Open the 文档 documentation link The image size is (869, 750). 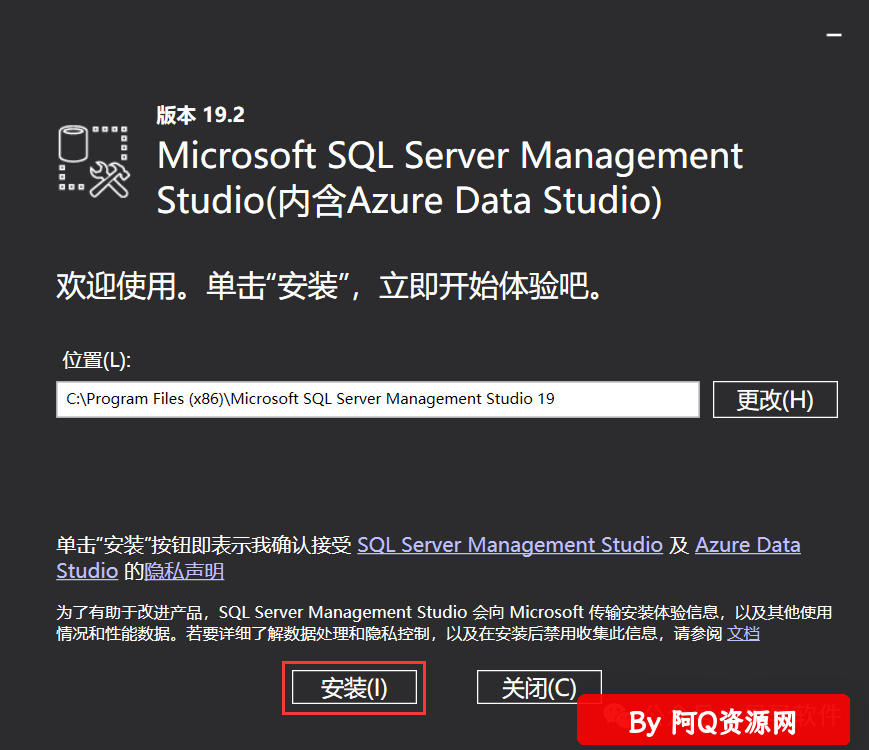click(743, 633)
